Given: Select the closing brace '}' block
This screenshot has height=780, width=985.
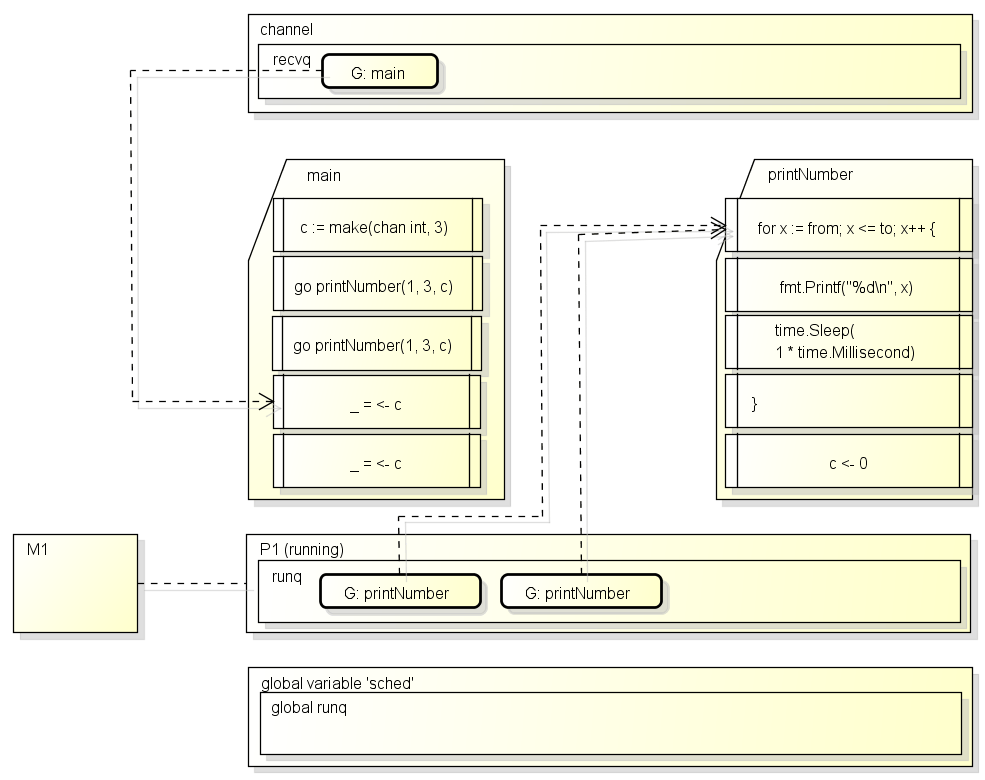Looking at the screenshot, I should click(x=849, y=401).
